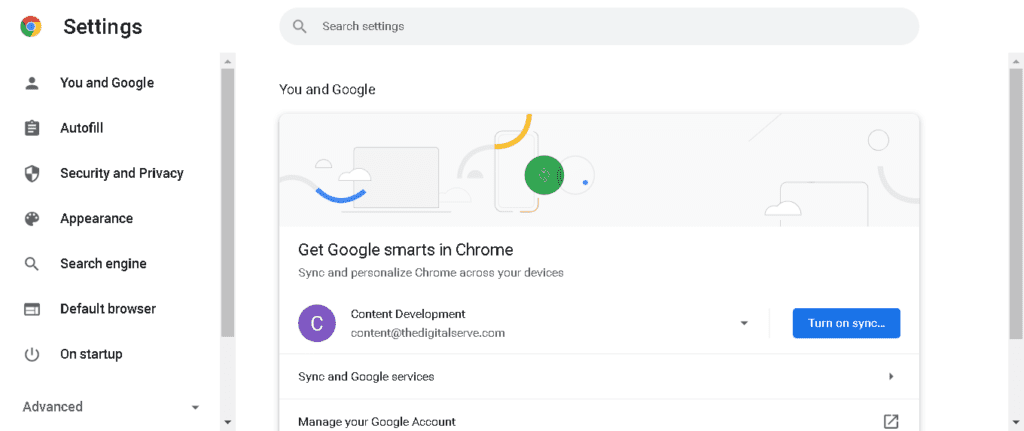
Task: Click the Chrome logo icon
Action: 31,27
